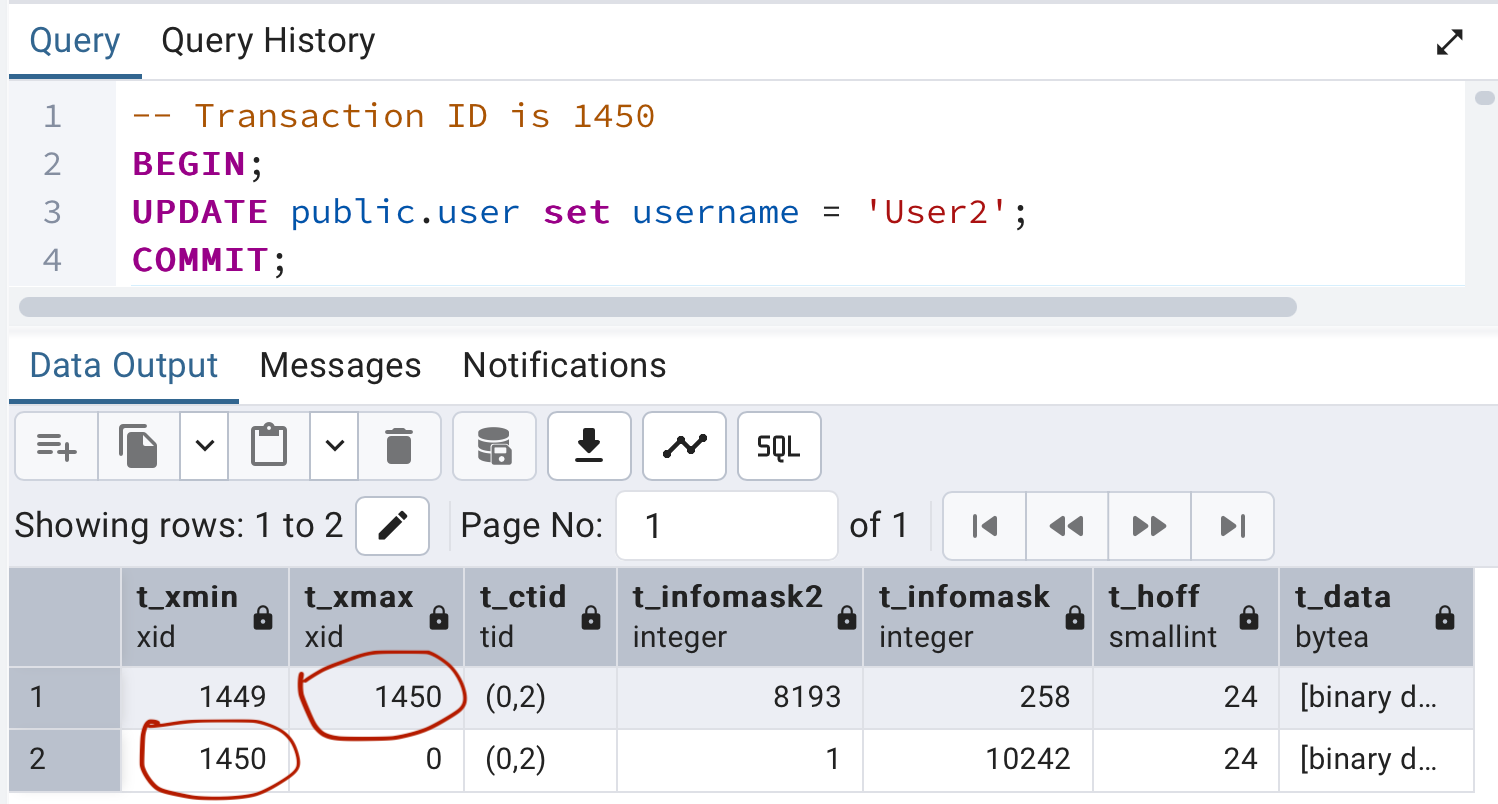Switch to the Query History tab
The height and width of the screenshot is (804, 1498).
pyautogui.click(x=268, y=41)
